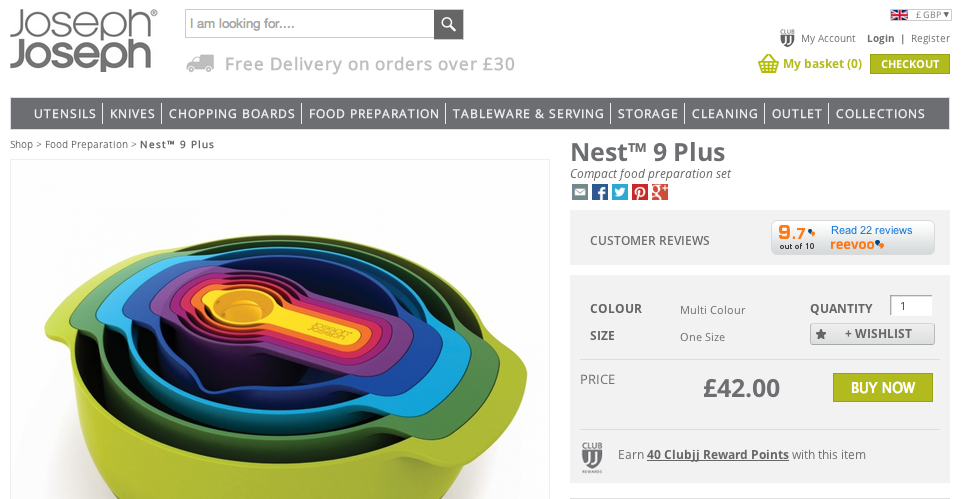
Task: Open the GBP currency dropdown
Action: (920, 14)
